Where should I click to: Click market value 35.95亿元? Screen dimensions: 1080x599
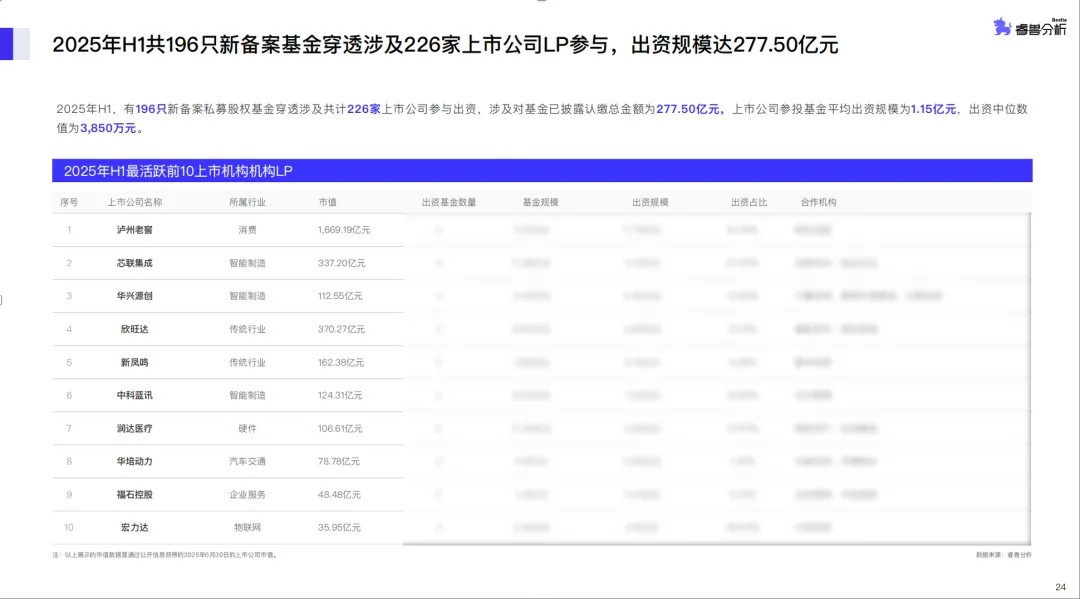(x=339, y=527)
